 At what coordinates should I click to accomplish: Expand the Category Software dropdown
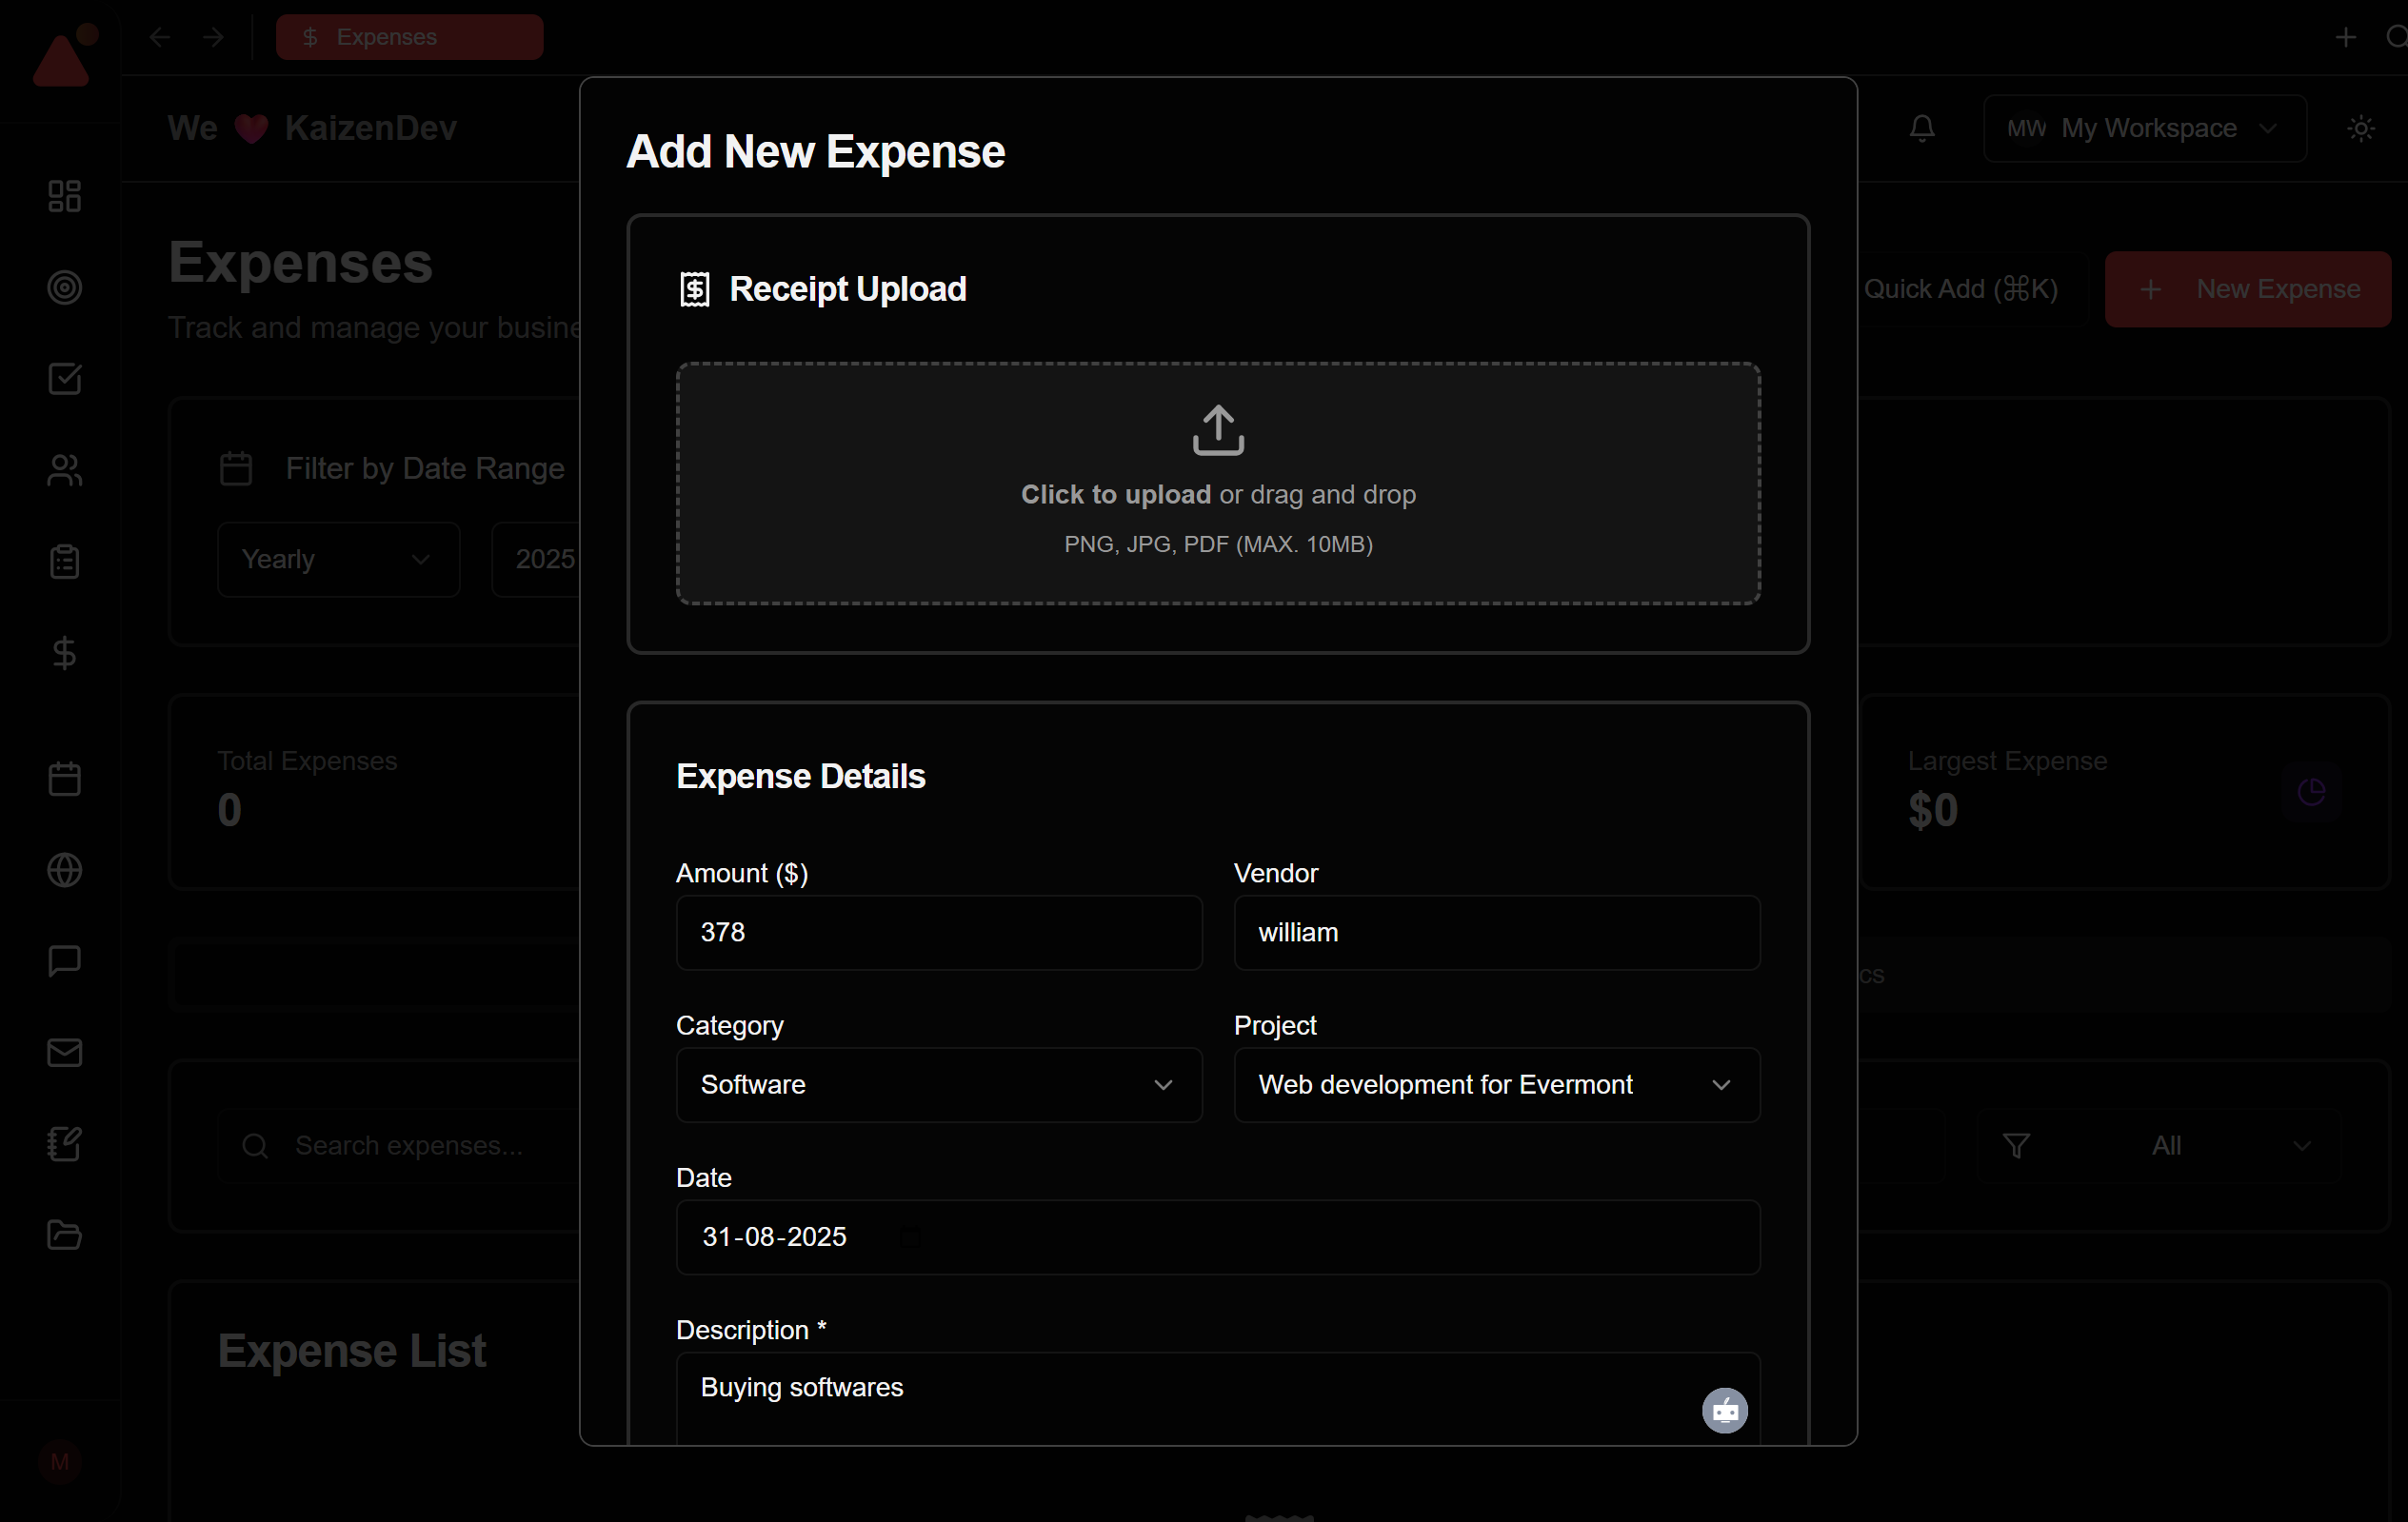coord(939,1084)
